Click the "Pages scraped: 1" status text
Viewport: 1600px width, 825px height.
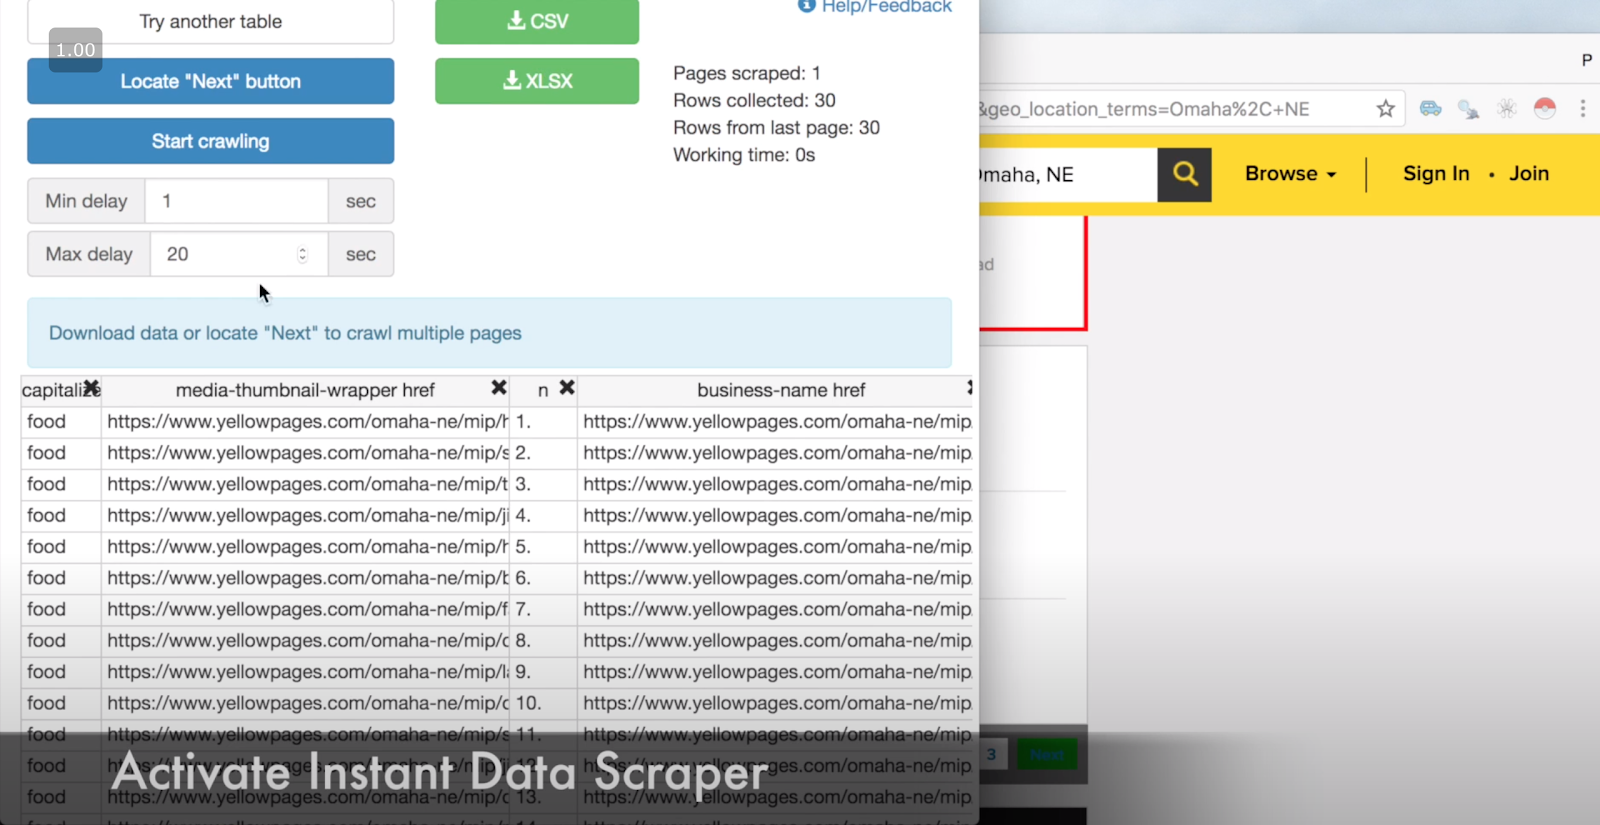(x=747, y=73)
